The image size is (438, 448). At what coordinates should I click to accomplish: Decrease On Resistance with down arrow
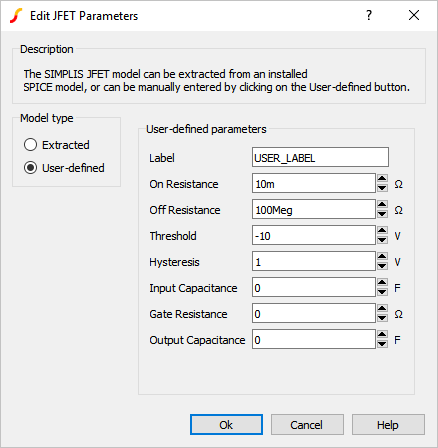point(382,188)
